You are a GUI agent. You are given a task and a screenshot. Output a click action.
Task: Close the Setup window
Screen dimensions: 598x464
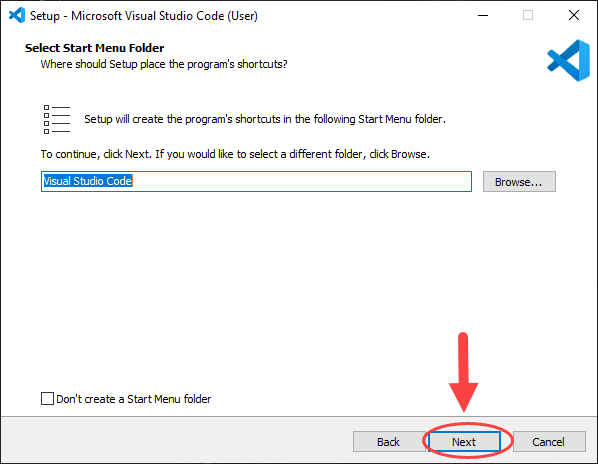pos(574,16)
